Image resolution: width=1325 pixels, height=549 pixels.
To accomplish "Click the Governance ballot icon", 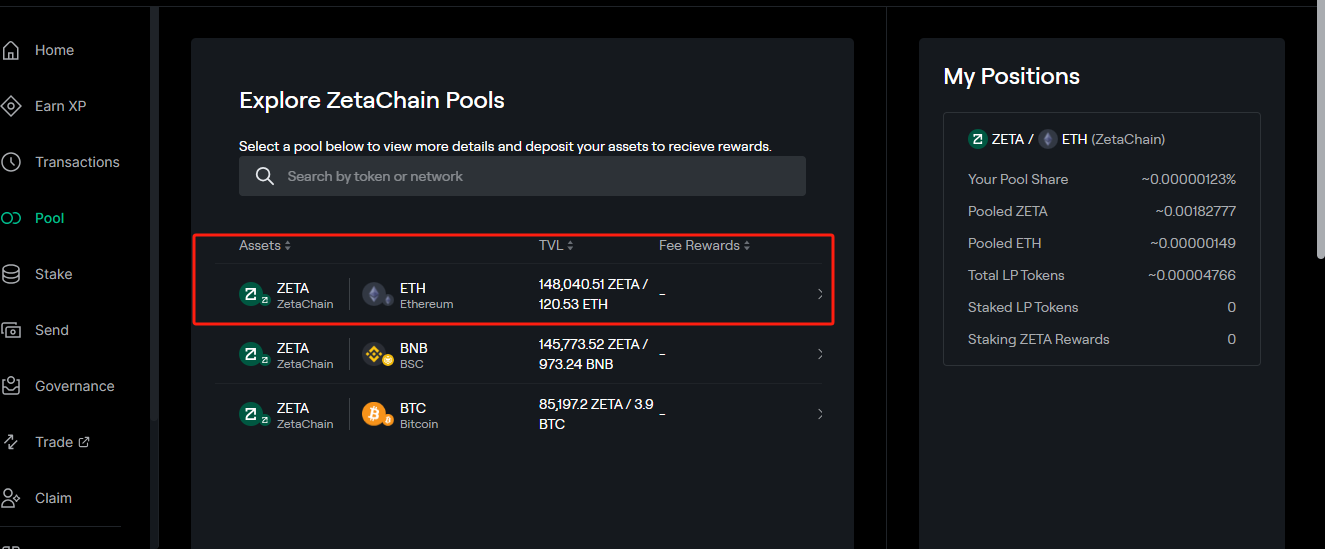I will [11, 386].
